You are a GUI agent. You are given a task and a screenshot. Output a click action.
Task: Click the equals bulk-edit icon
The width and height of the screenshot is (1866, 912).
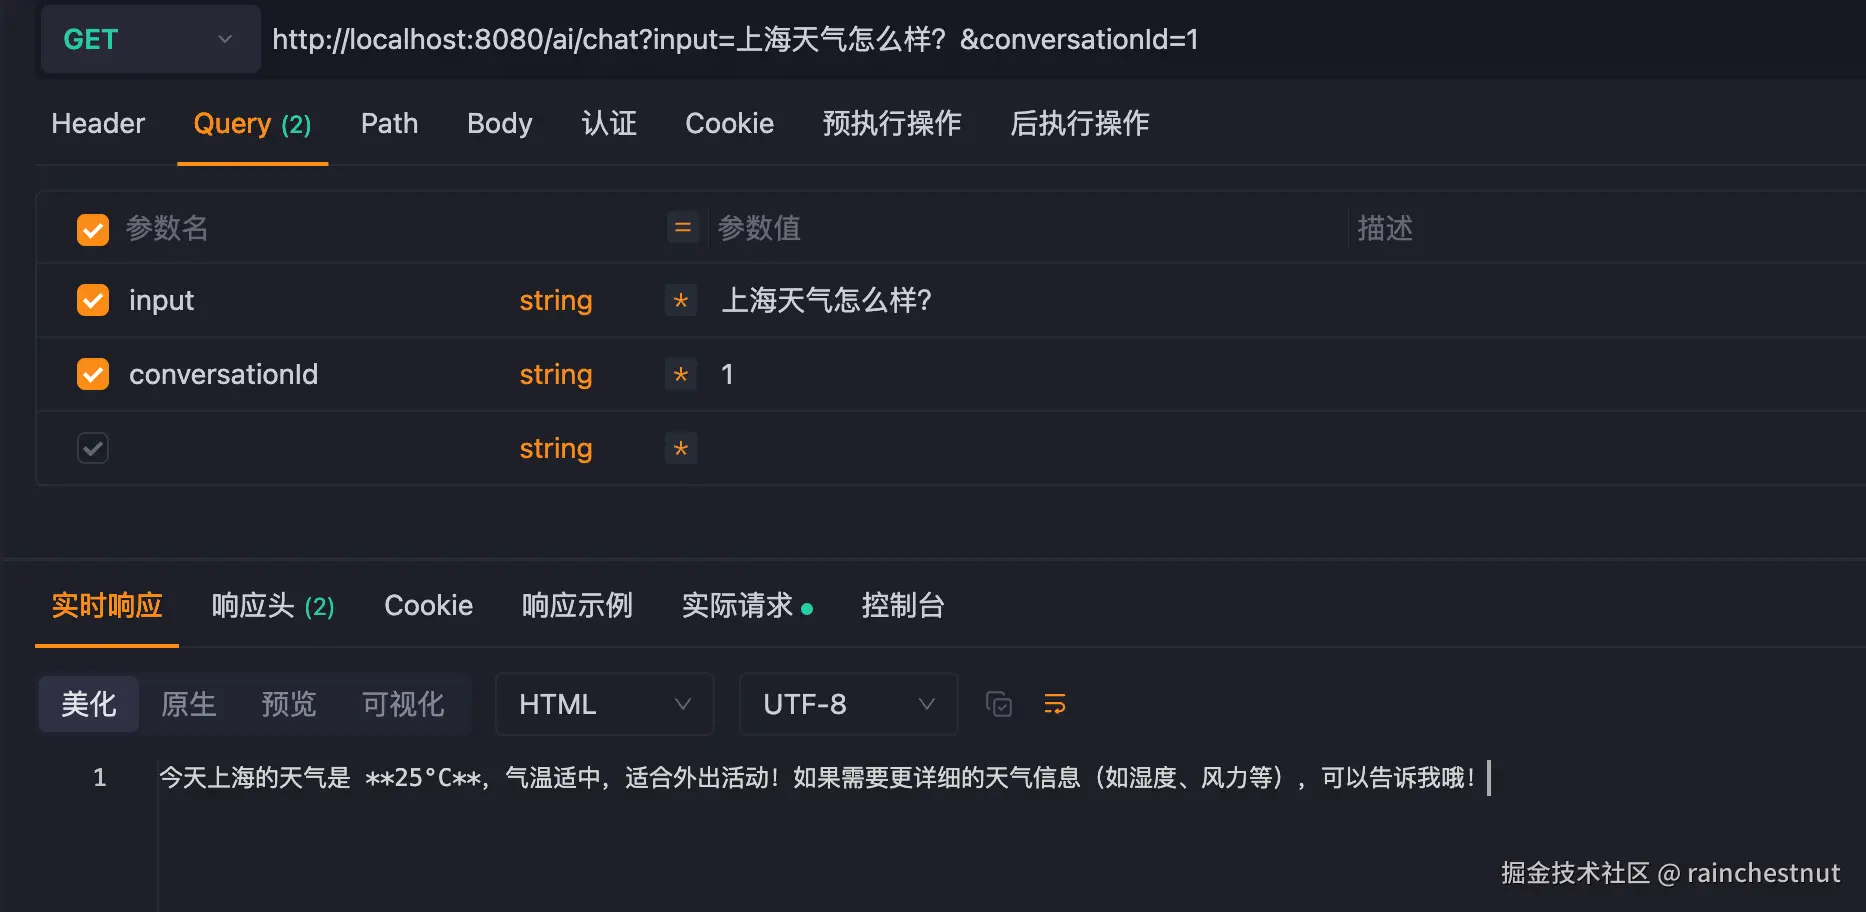(x=682, y=228)
